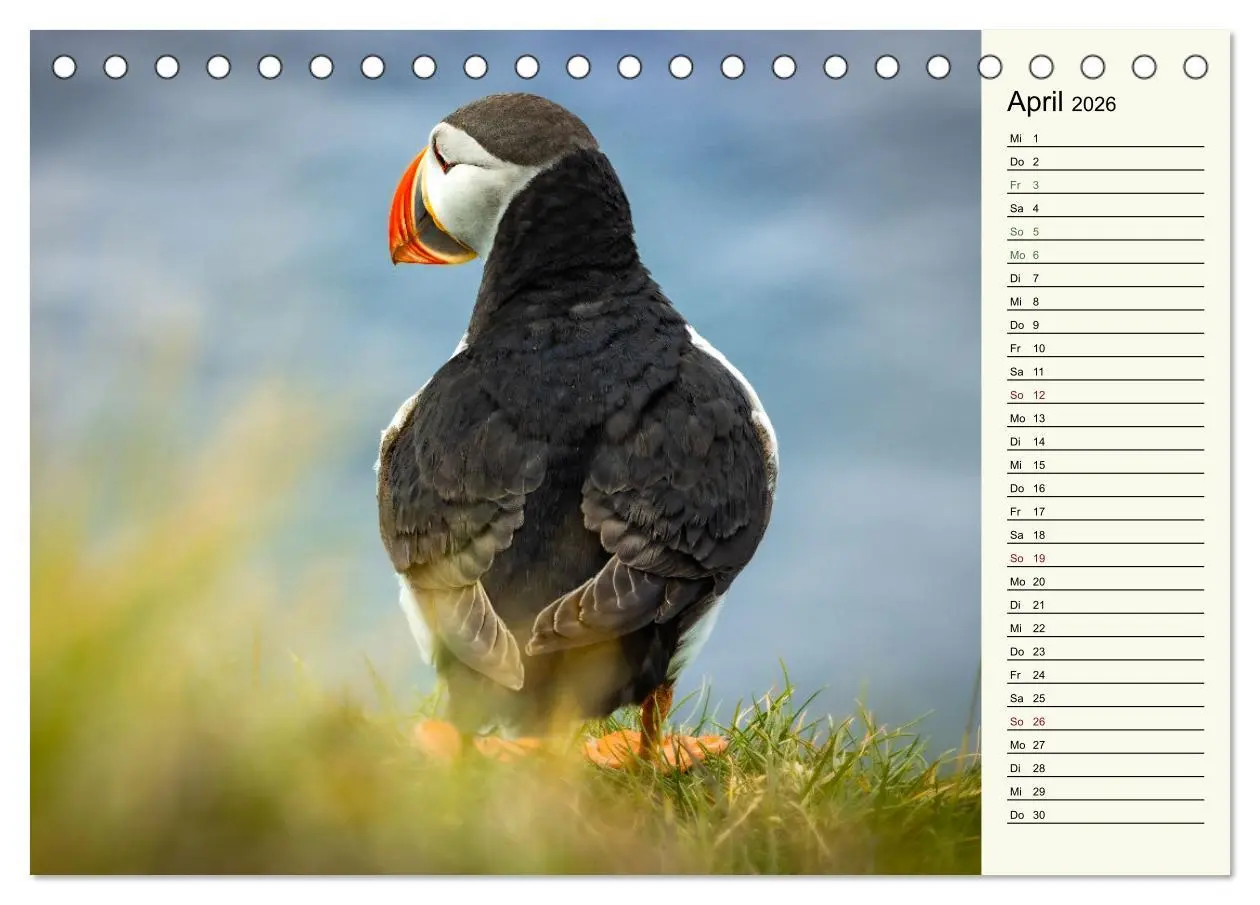Select the 'Di 21' date row
The width and height of the screenshot is (1260, 905).
1105,605
